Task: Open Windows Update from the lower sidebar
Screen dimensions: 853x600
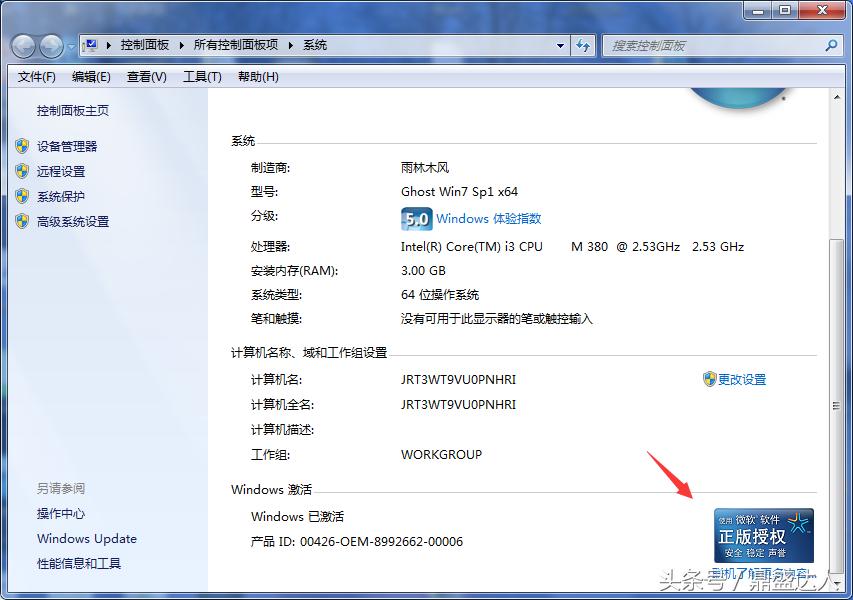Action: (86, 538)
